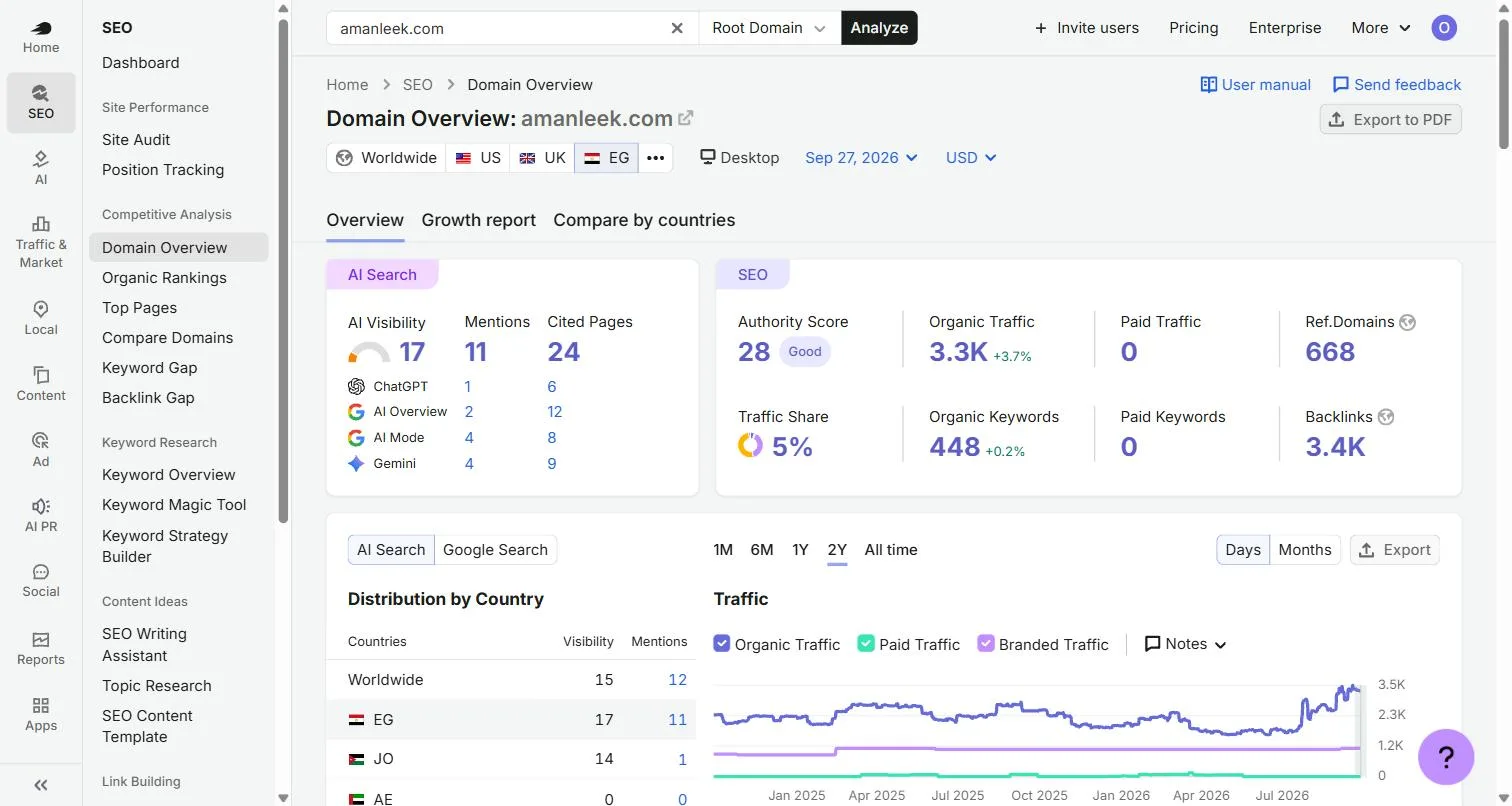Click the Google icon beside AI Mode

[x=356, y=437]
